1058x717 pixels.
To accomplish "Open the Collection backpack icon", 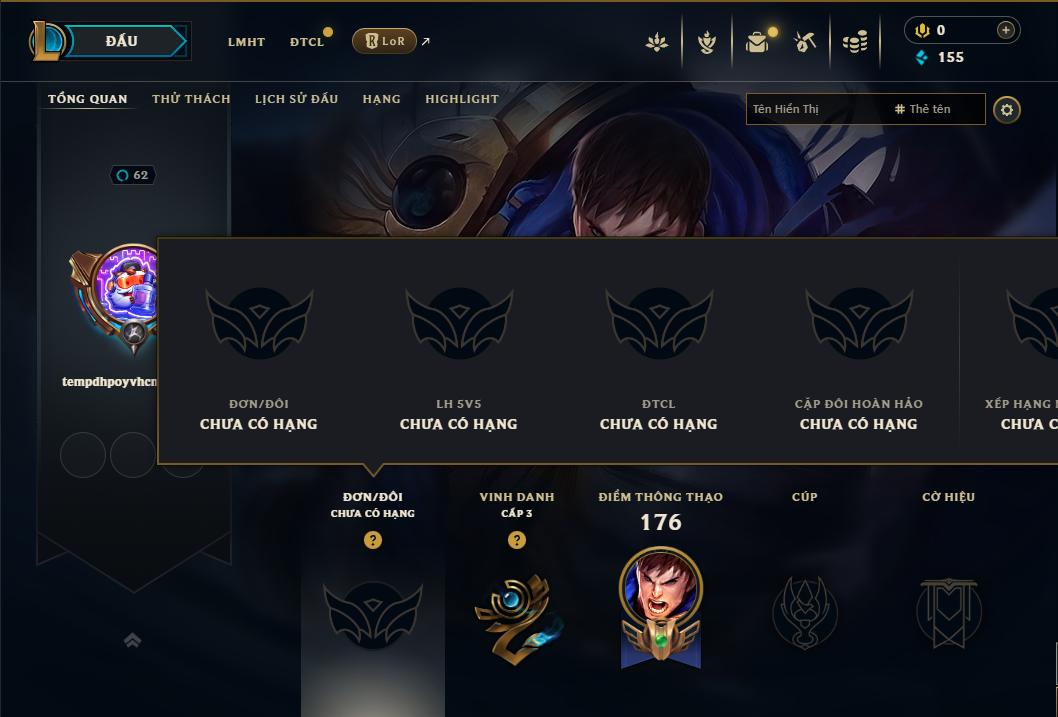I will [758, 42].
